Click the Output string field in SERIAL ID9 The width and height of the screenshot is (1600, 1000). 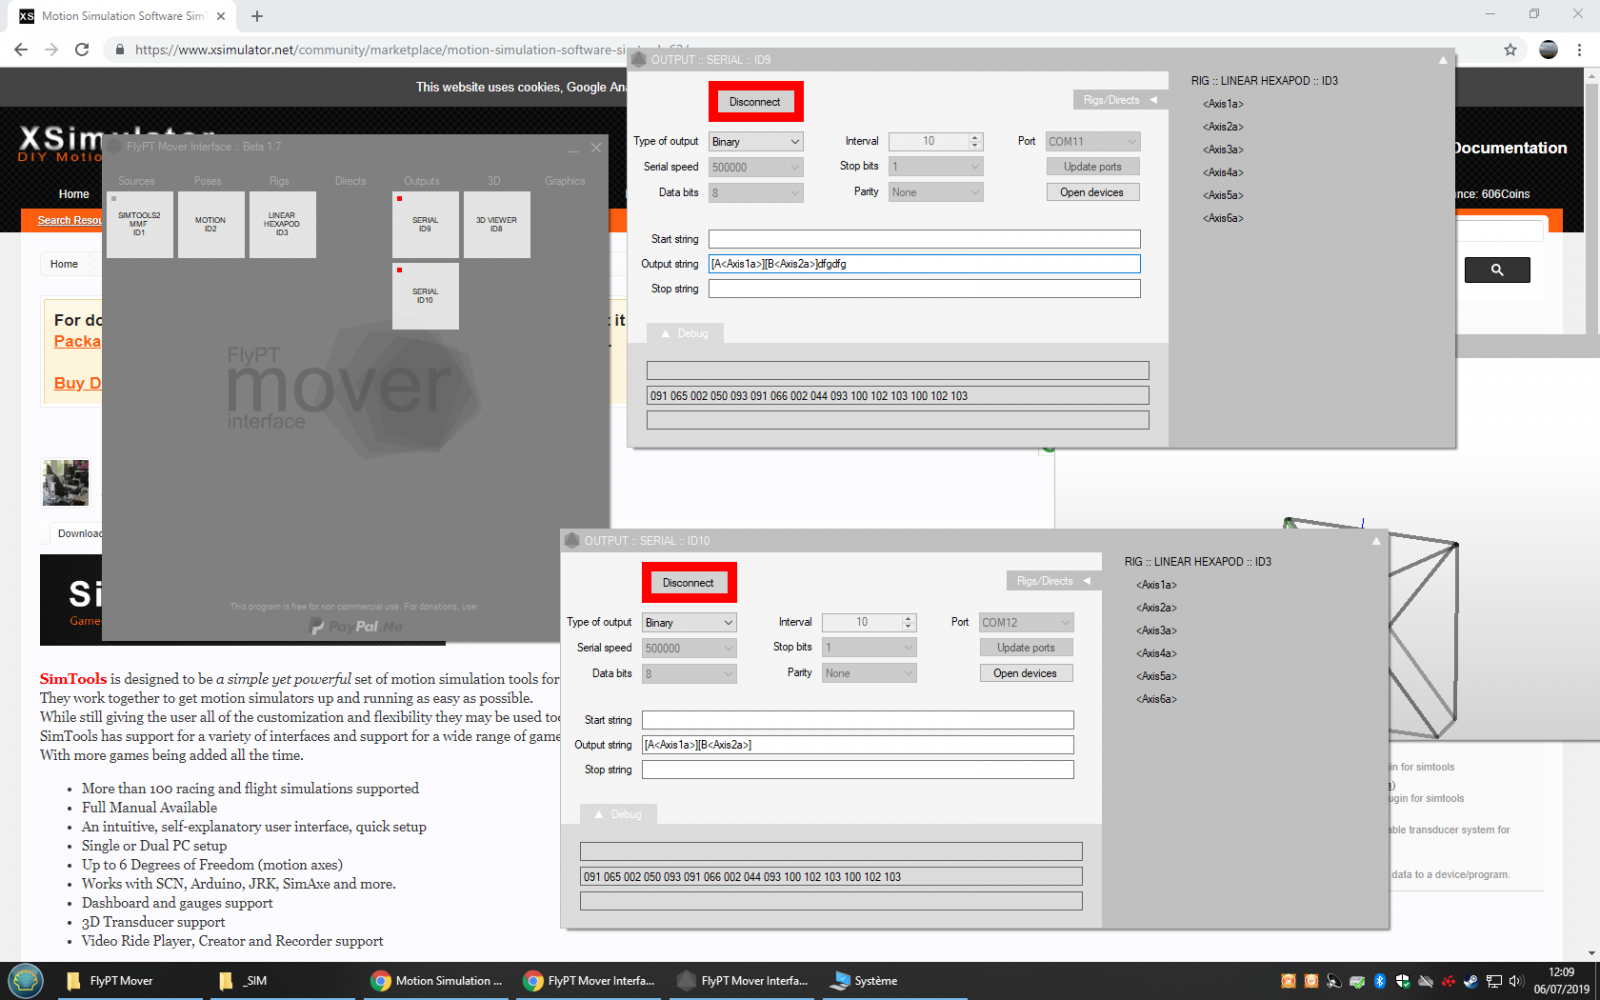(x=924, y=264)
